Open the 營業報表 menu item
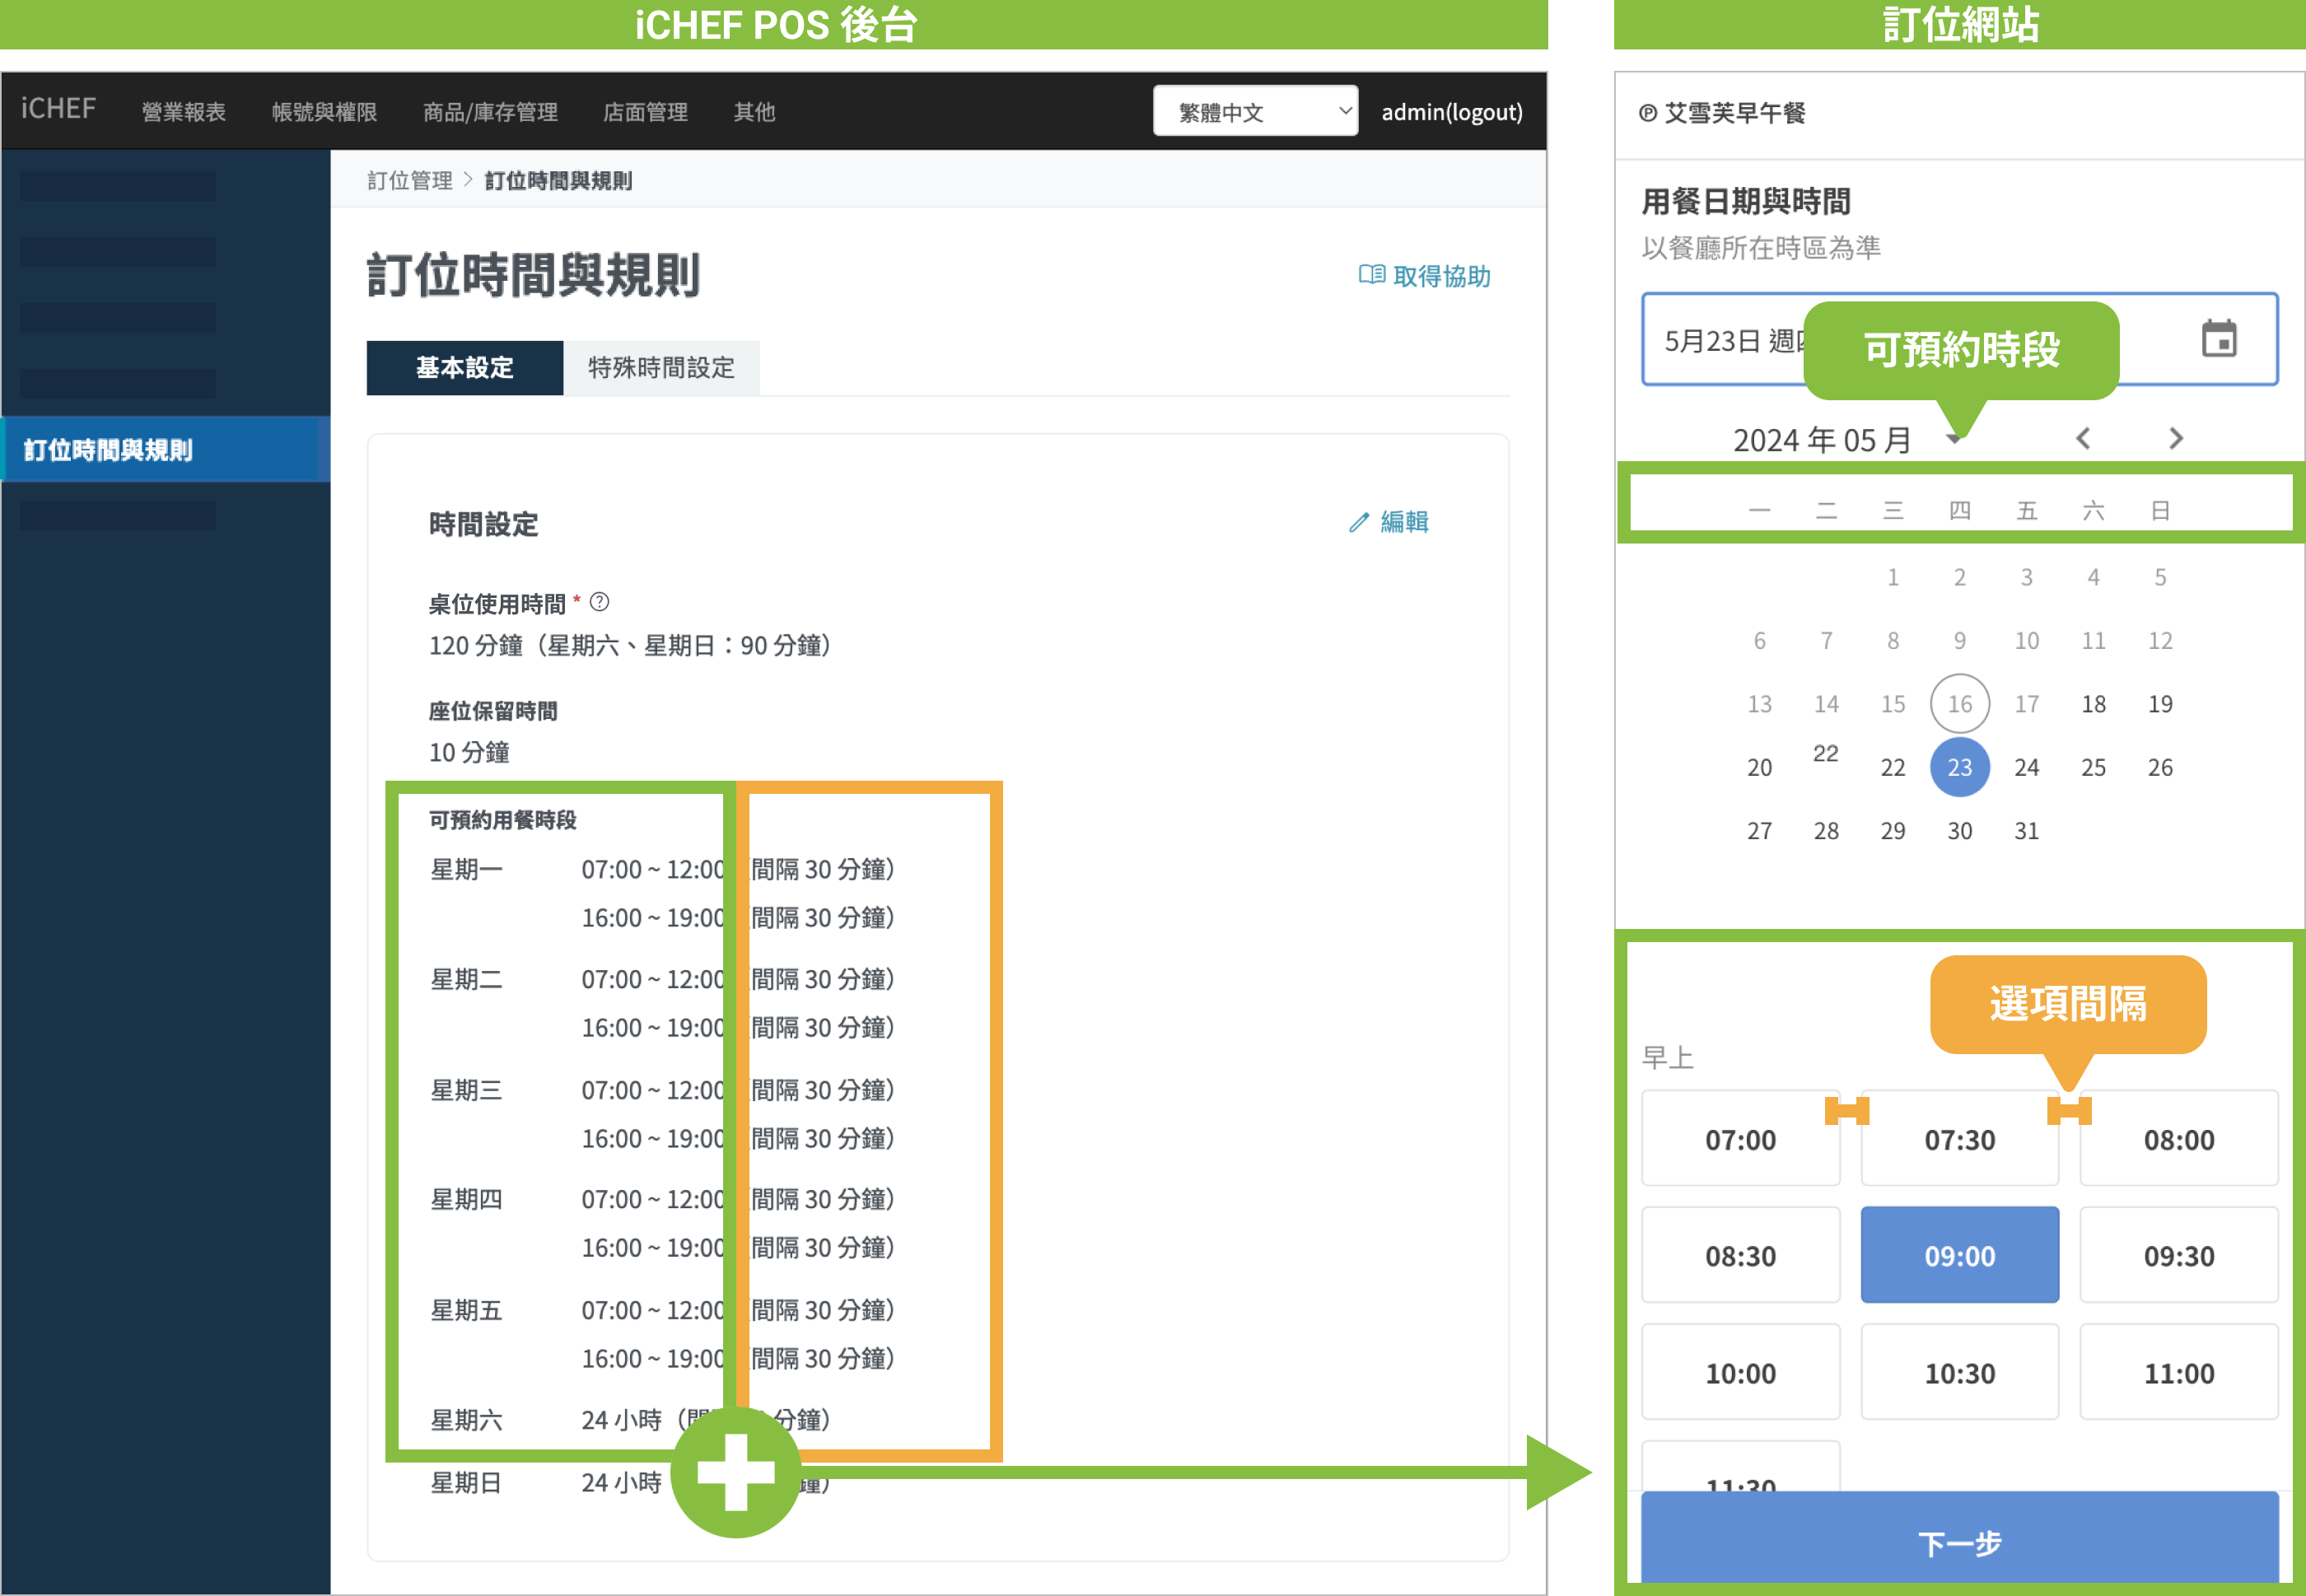The width and height of the screenshot is (2306, 1596). (183, 111)
